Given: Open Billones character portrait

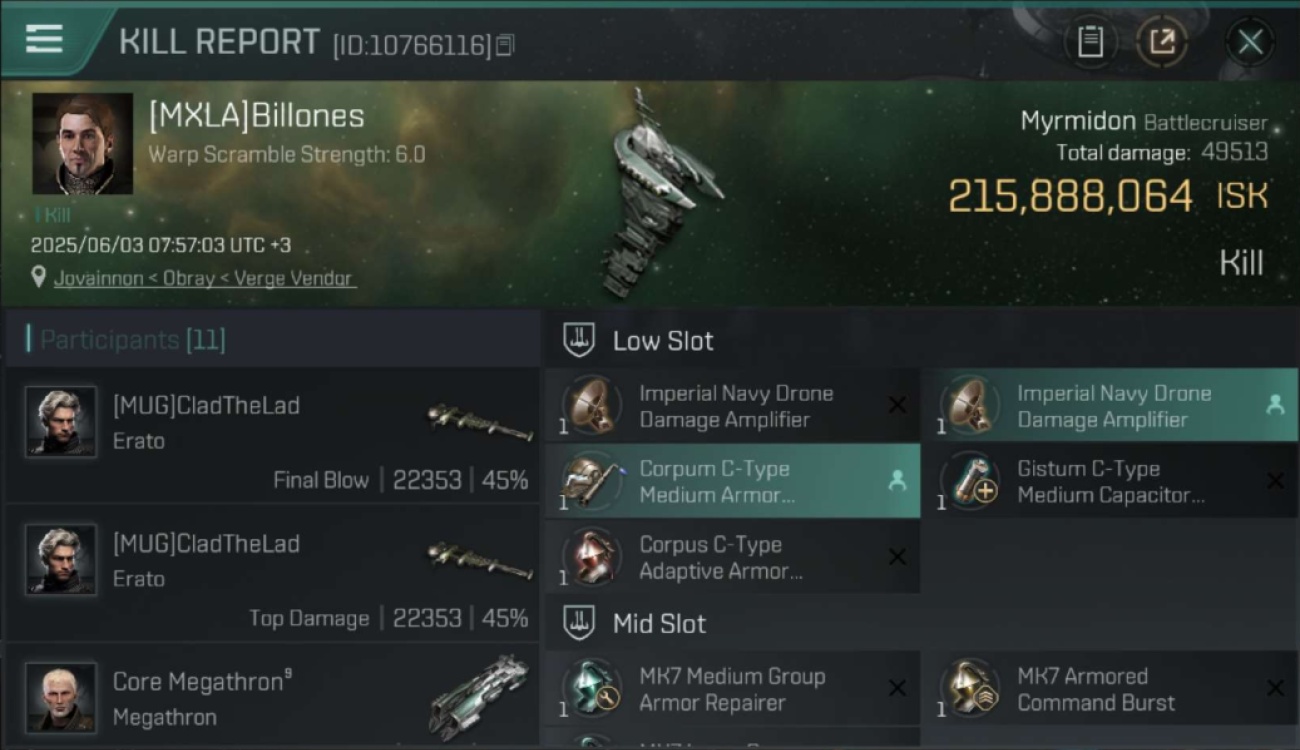Looking at the screenshot, I should tap(82, 144).
